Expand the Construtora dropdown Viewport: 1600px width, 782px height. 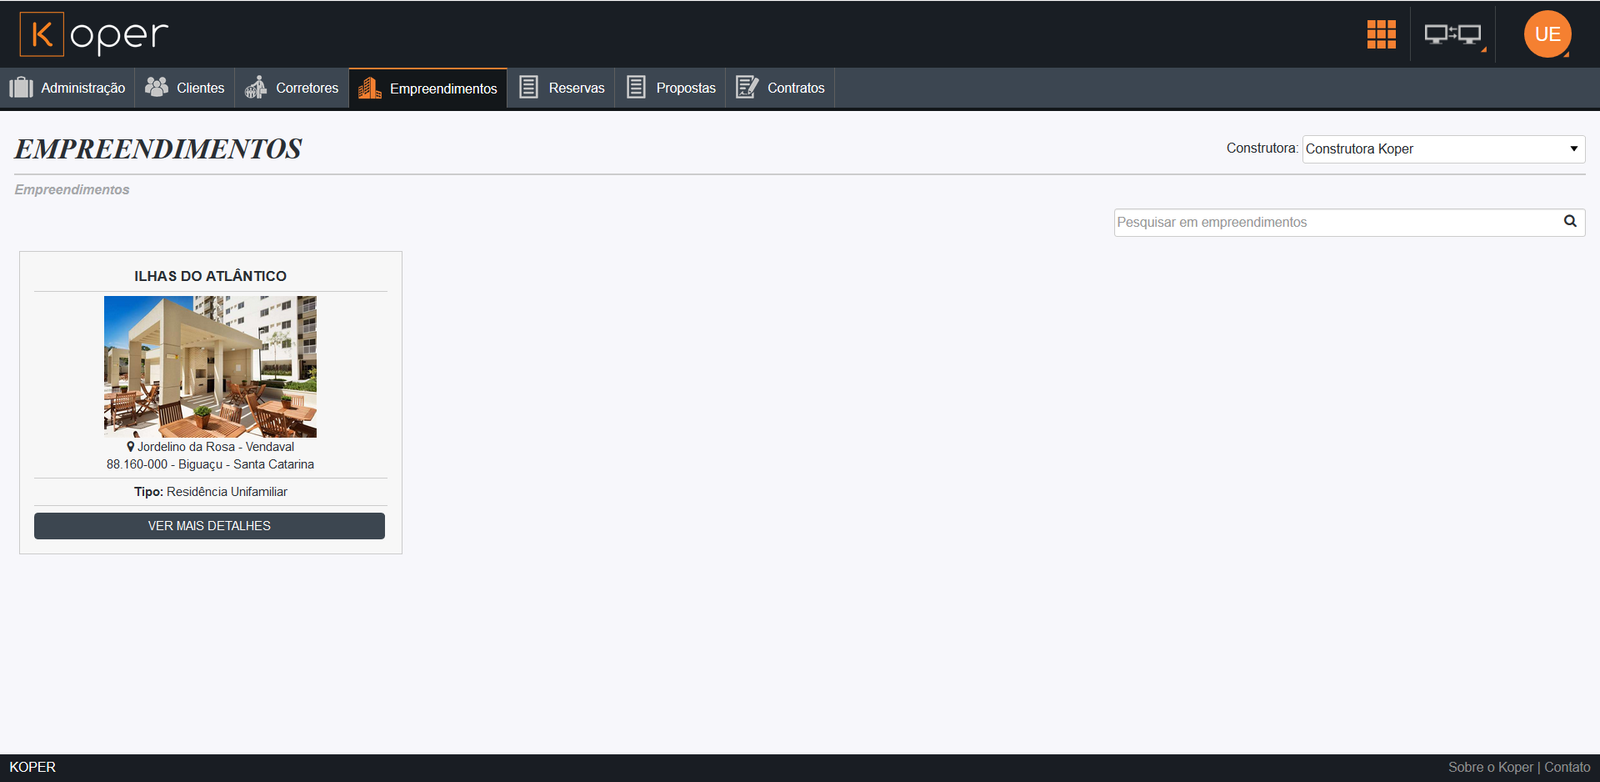click(1443, 149)
